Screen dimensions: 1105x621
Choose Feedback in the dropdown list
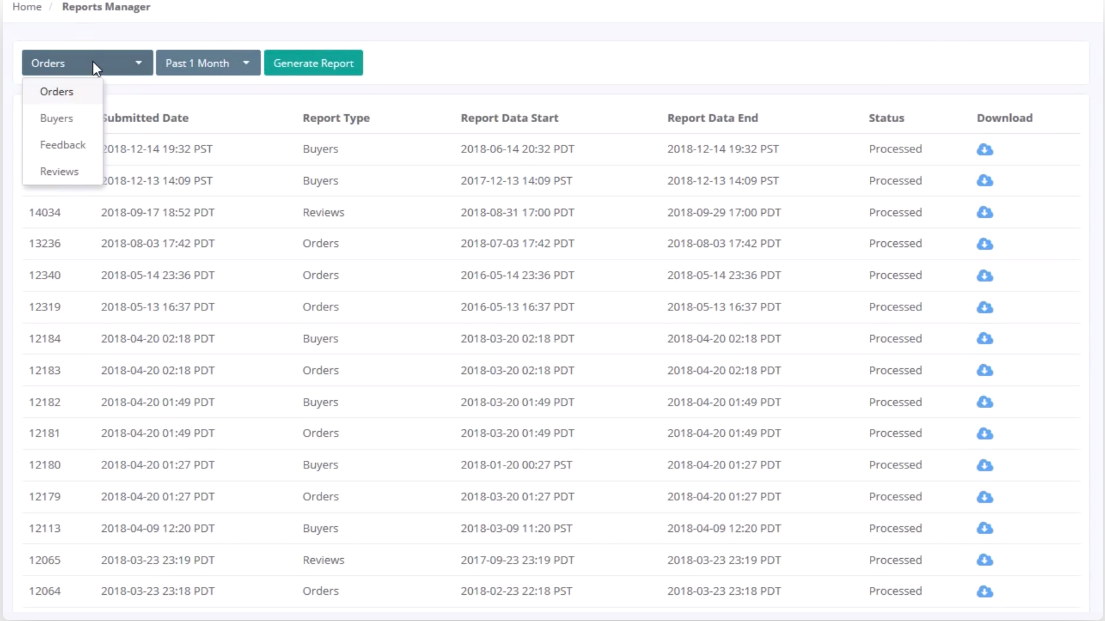[x=63, y=145]
